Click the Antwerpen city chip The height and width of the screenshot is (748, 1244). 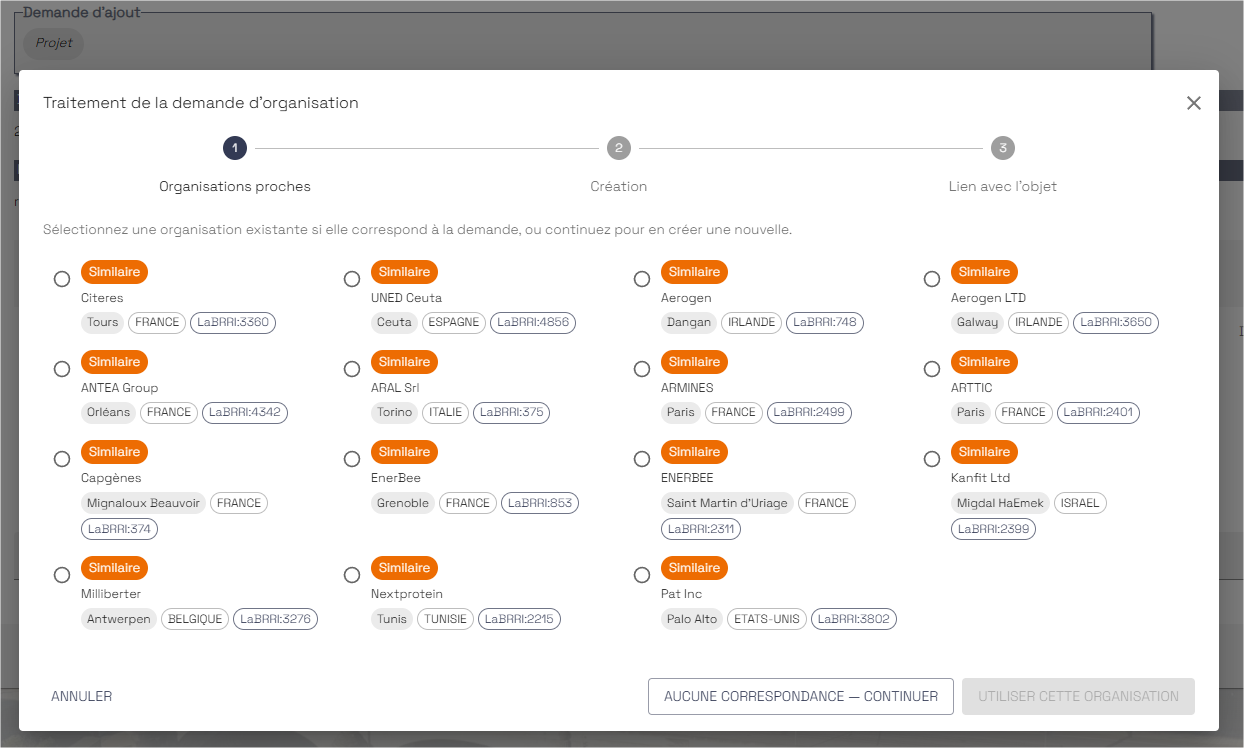pos(118,619)
